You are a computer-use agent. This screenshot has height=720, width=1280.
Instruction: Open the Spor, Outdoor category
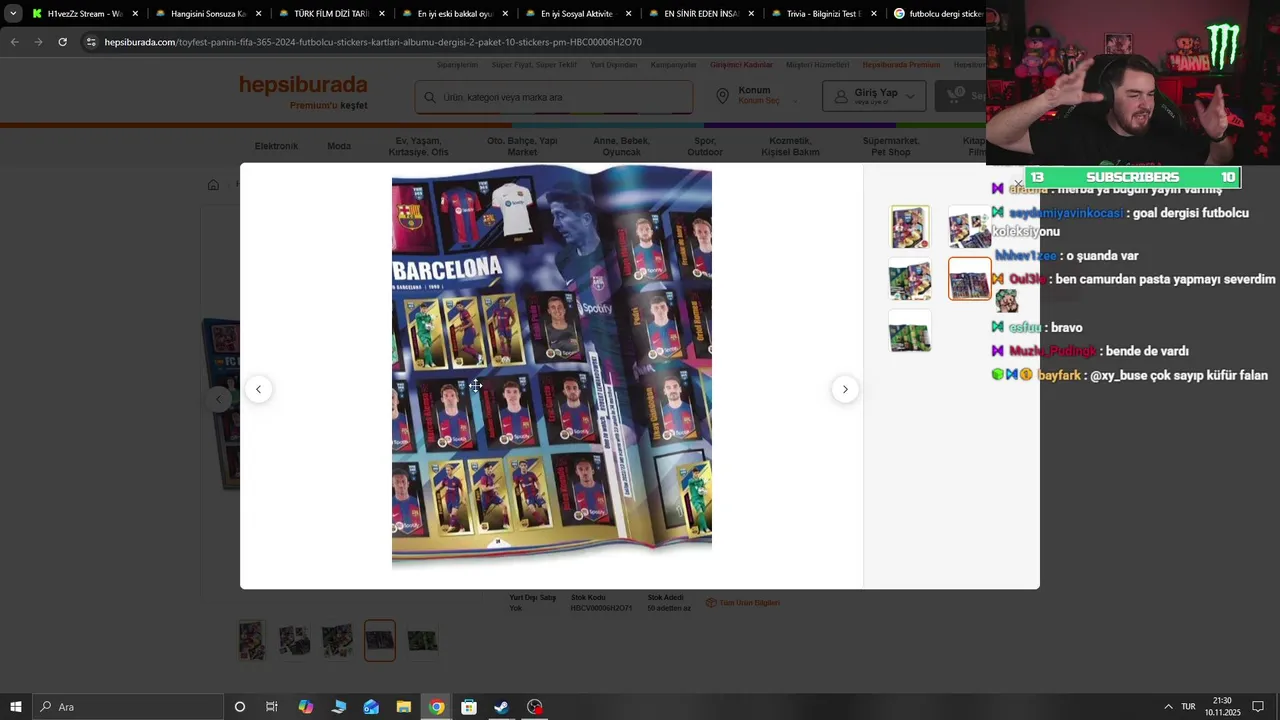705,146
